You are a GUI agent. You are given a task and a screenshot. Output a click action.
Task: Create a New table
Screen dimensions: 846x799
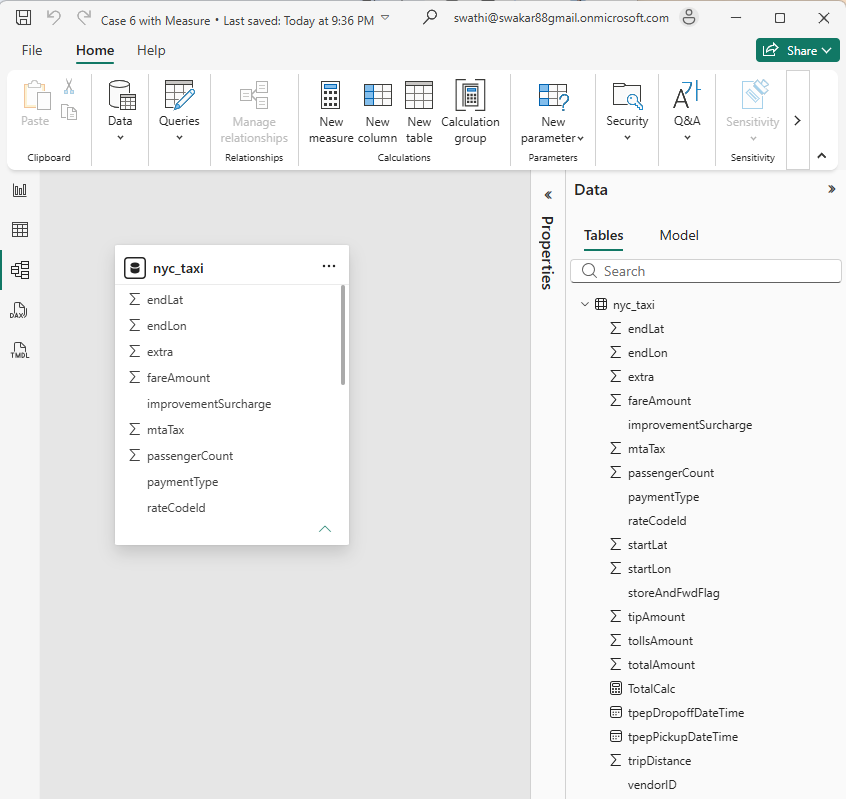[419, 112]
